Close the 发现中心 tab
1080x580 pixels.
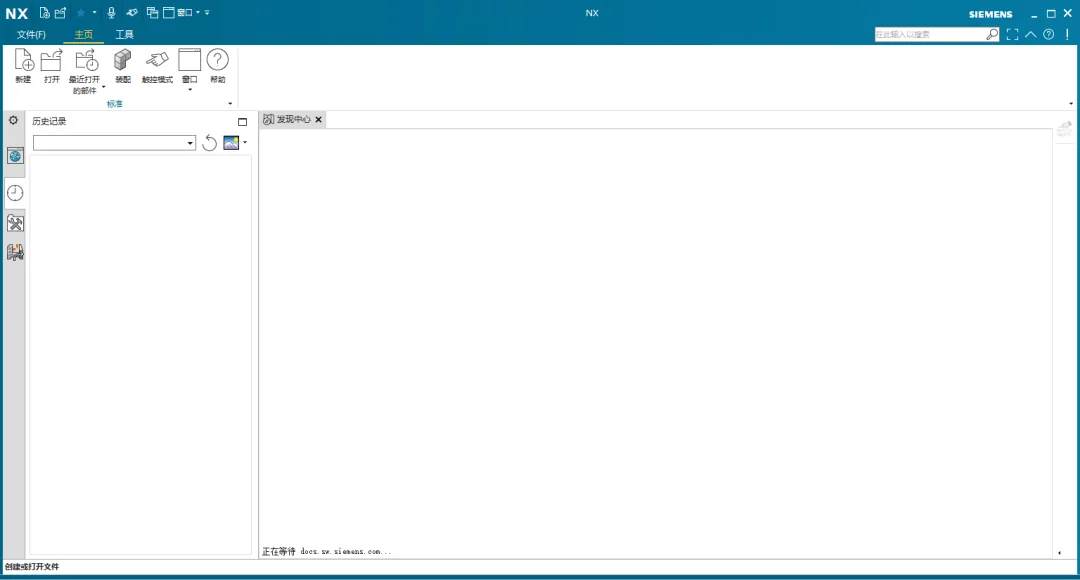click(x=318, y=120)
